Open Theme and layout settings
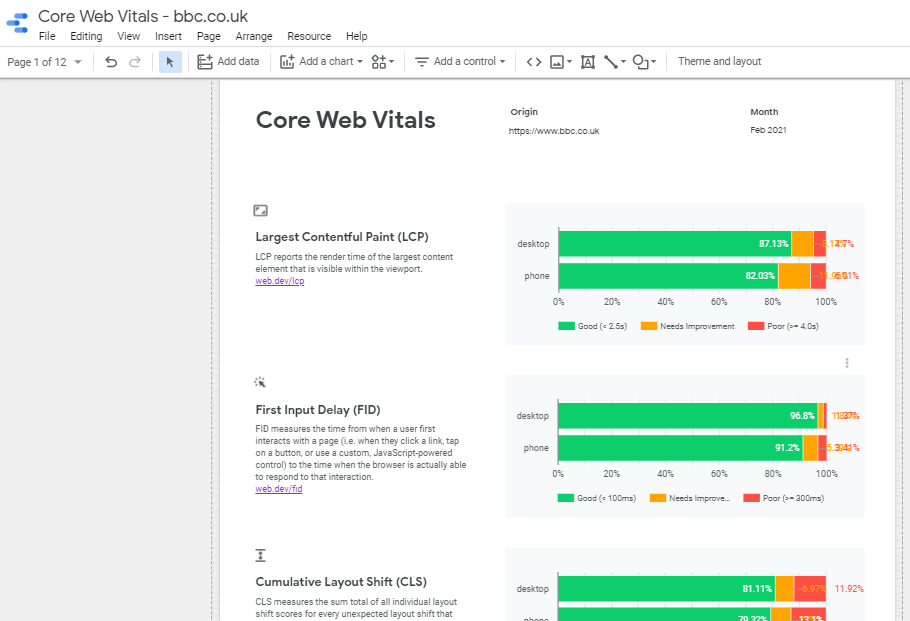This screenshot has height=621, width=910. click(x=719, y=61)
